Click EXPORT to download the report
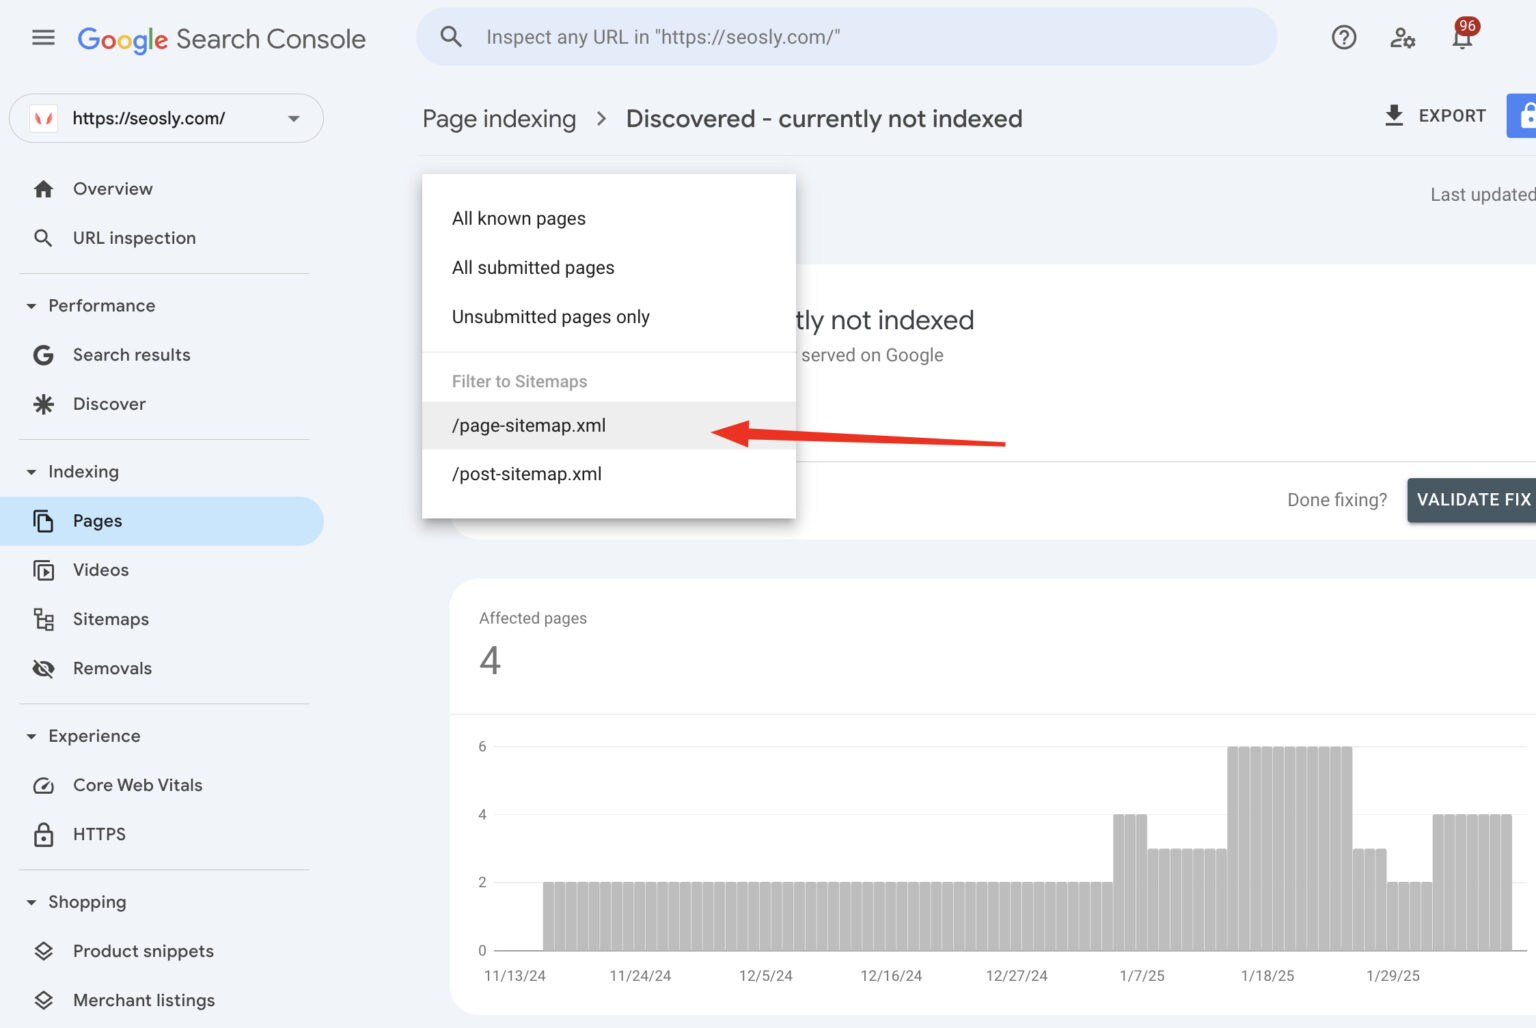Viewport: 1536px width, 1028px height. 1434,115
